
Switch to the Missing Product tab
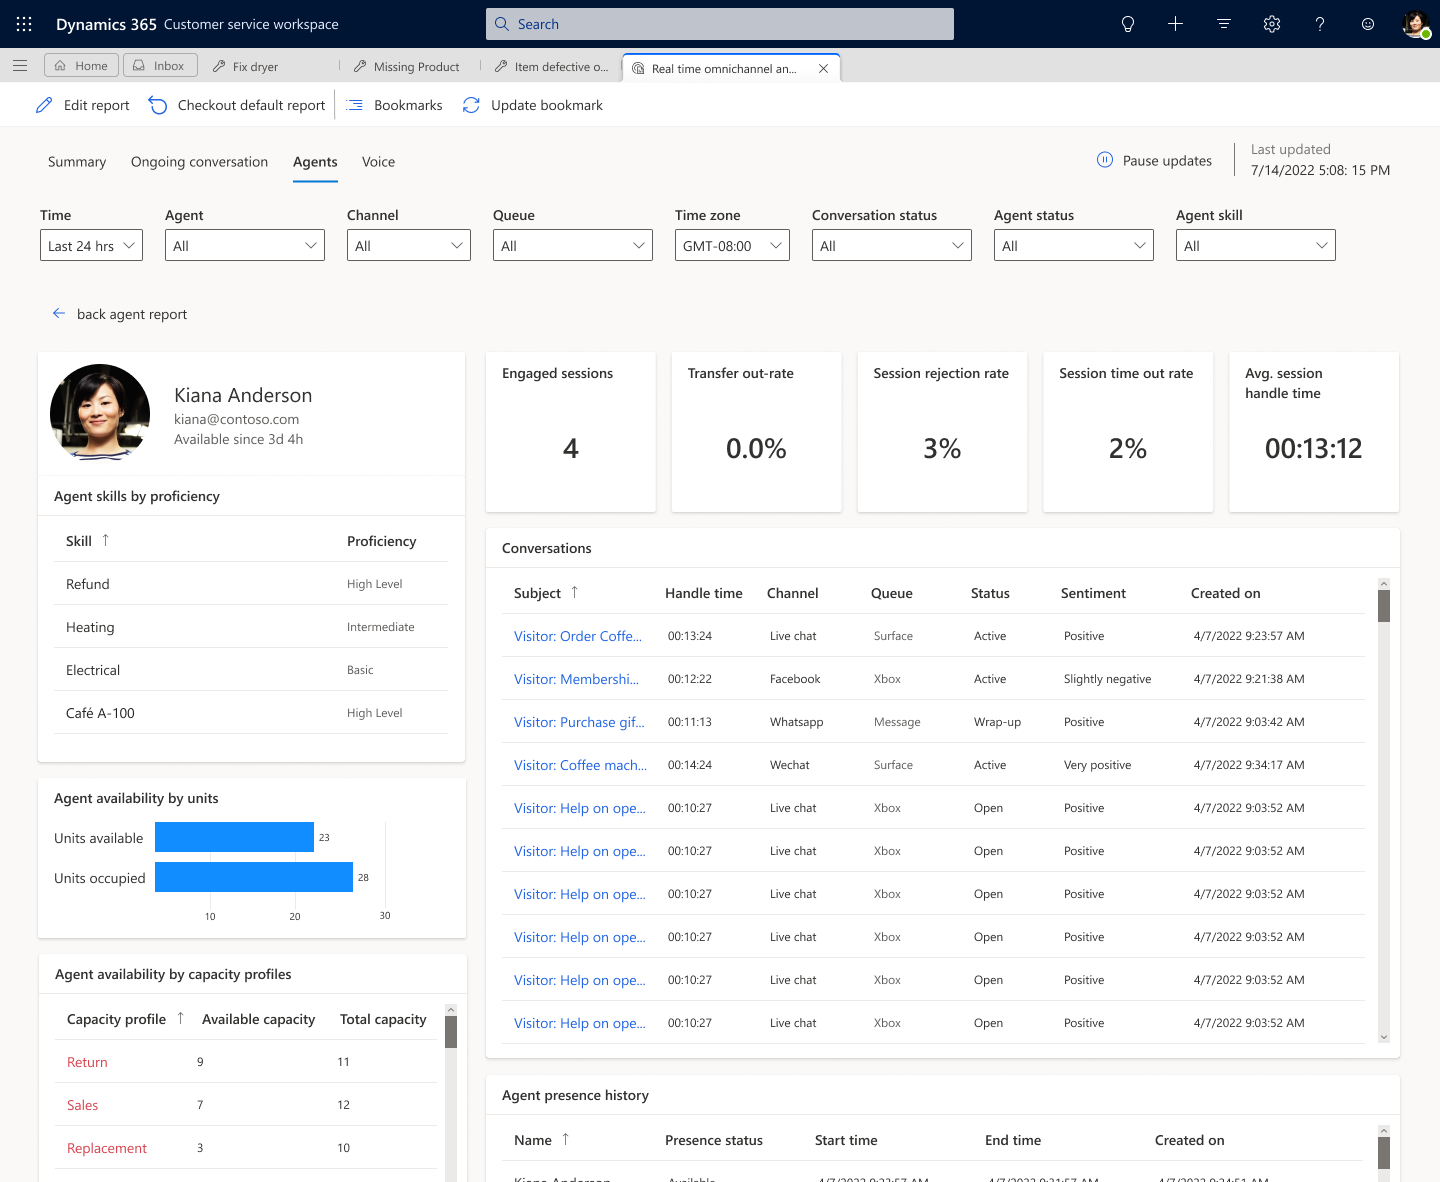(x=407, y=67)
